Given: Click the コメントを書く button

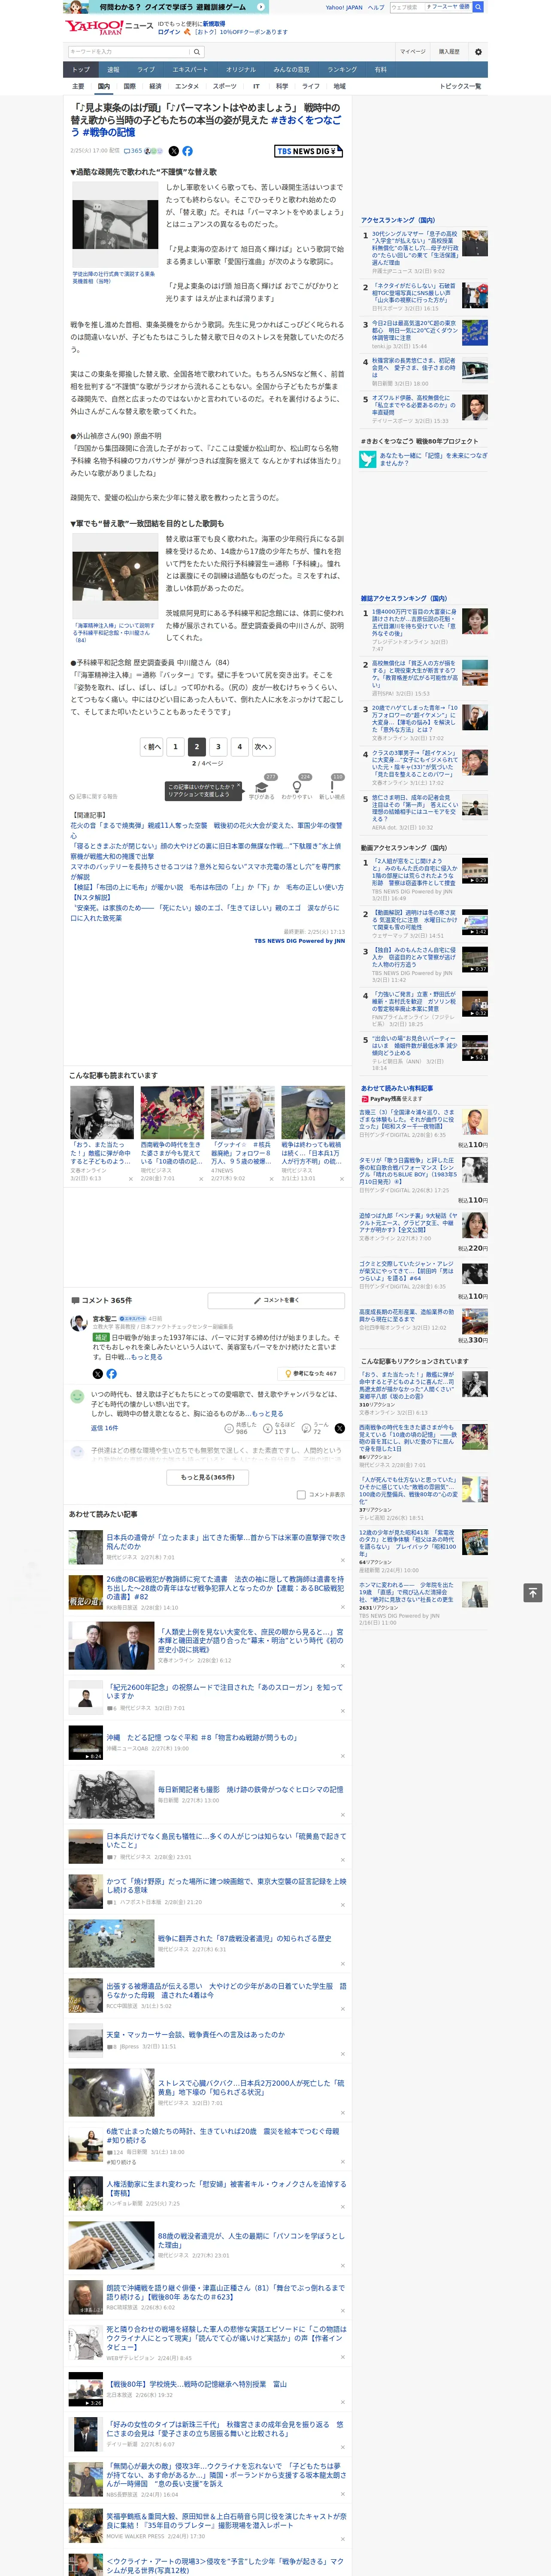Looking at the screenshot, I should [x=276, y=1300].
